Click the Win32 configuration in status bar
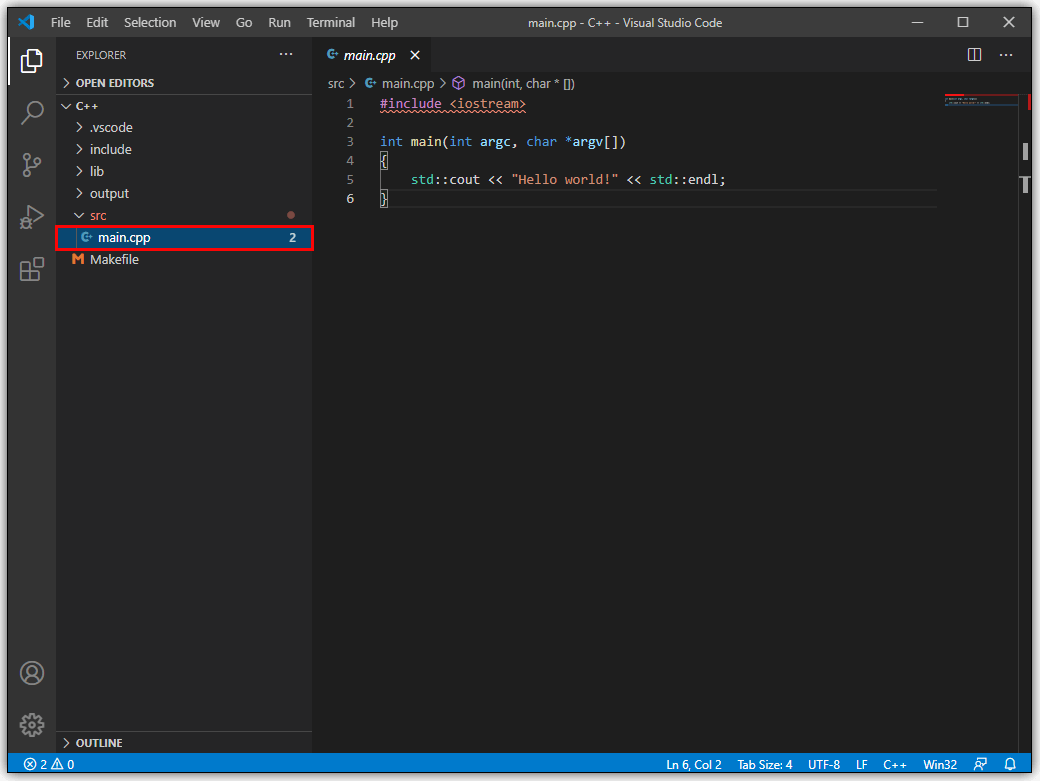 [940, 764]
